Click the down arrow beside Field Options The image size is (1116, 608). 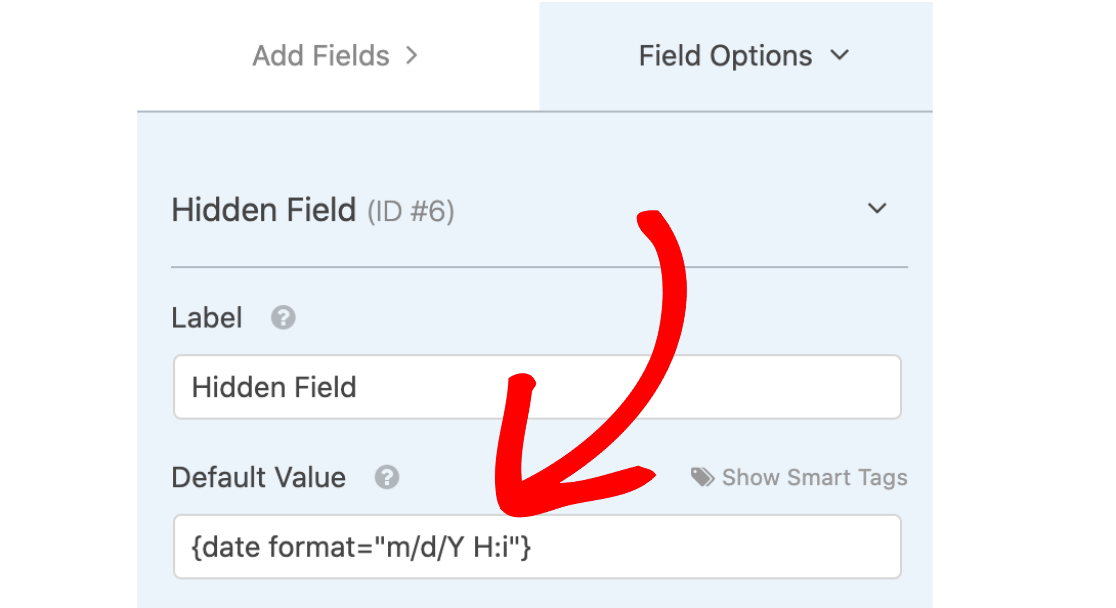tap(840, 55)
